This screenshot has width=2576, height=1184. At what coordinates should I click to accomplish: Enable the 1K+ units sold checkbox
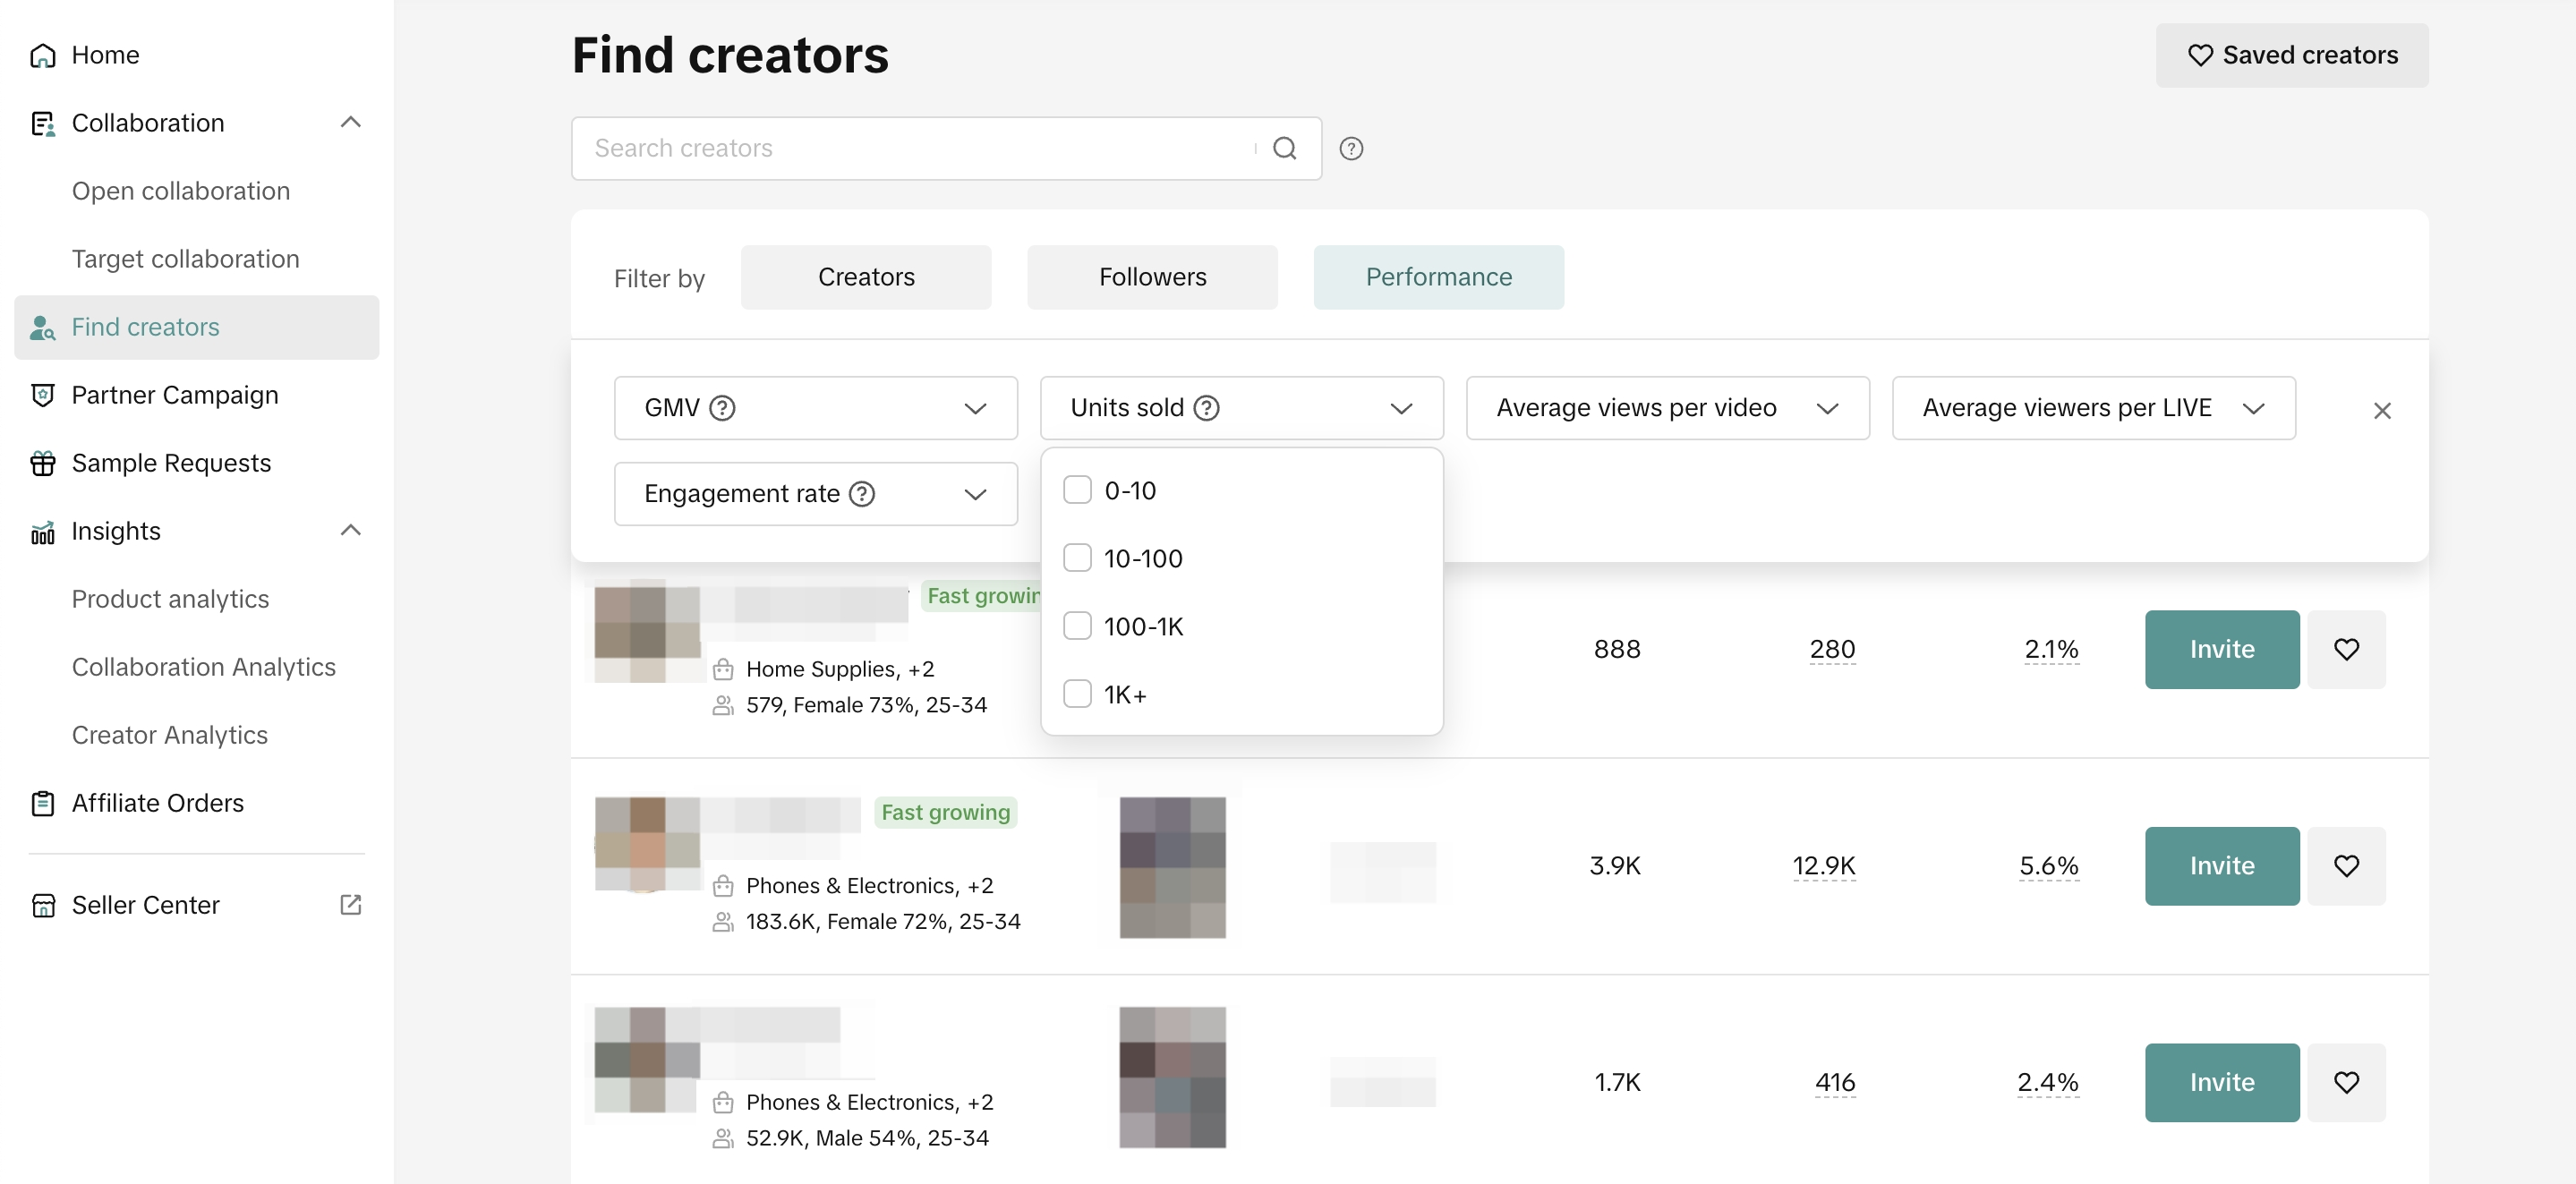coord(1076,694)
